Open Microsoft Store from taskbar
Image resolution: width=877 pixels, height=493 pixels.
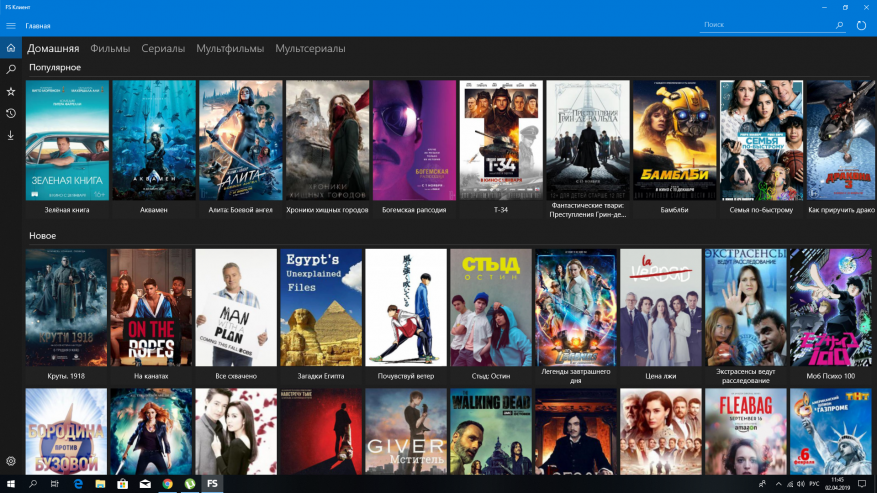122,483
